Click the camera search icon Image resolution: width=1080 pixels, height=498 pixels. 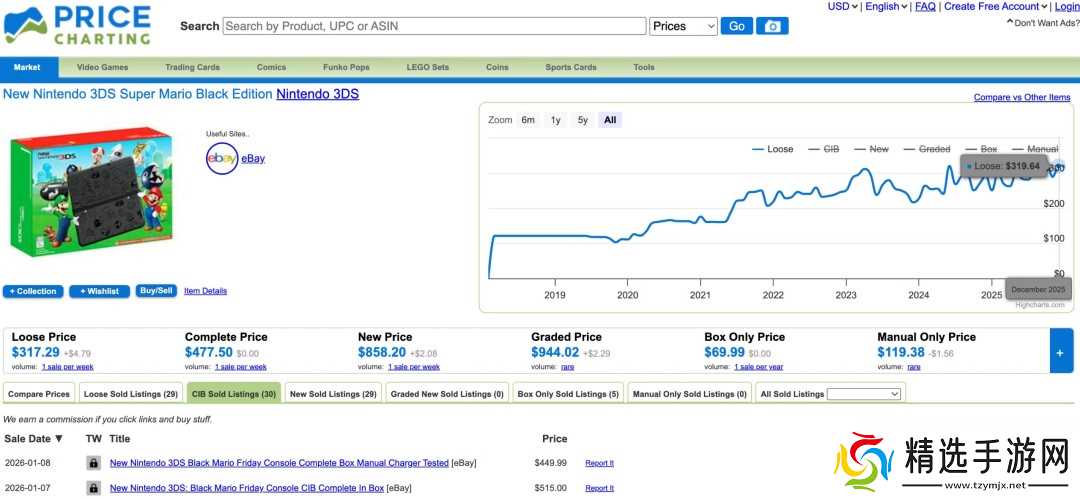[772, 26]
